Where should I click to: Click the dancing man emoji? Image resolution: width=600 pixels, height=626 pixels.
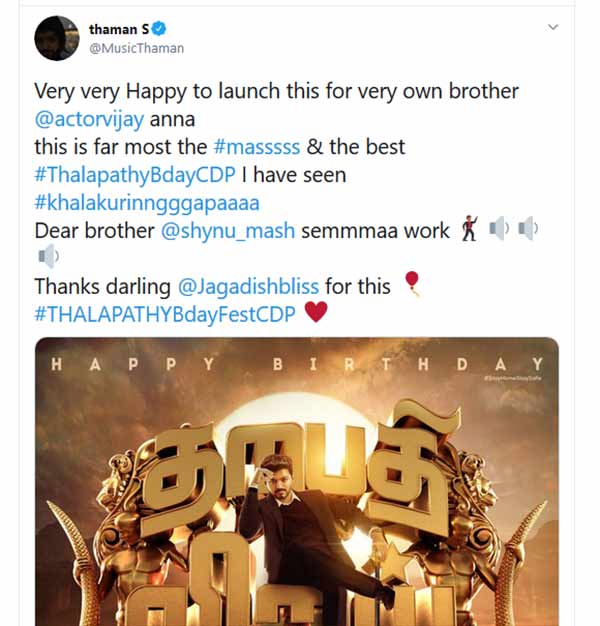pyautogui.click(x=469, y=230)
